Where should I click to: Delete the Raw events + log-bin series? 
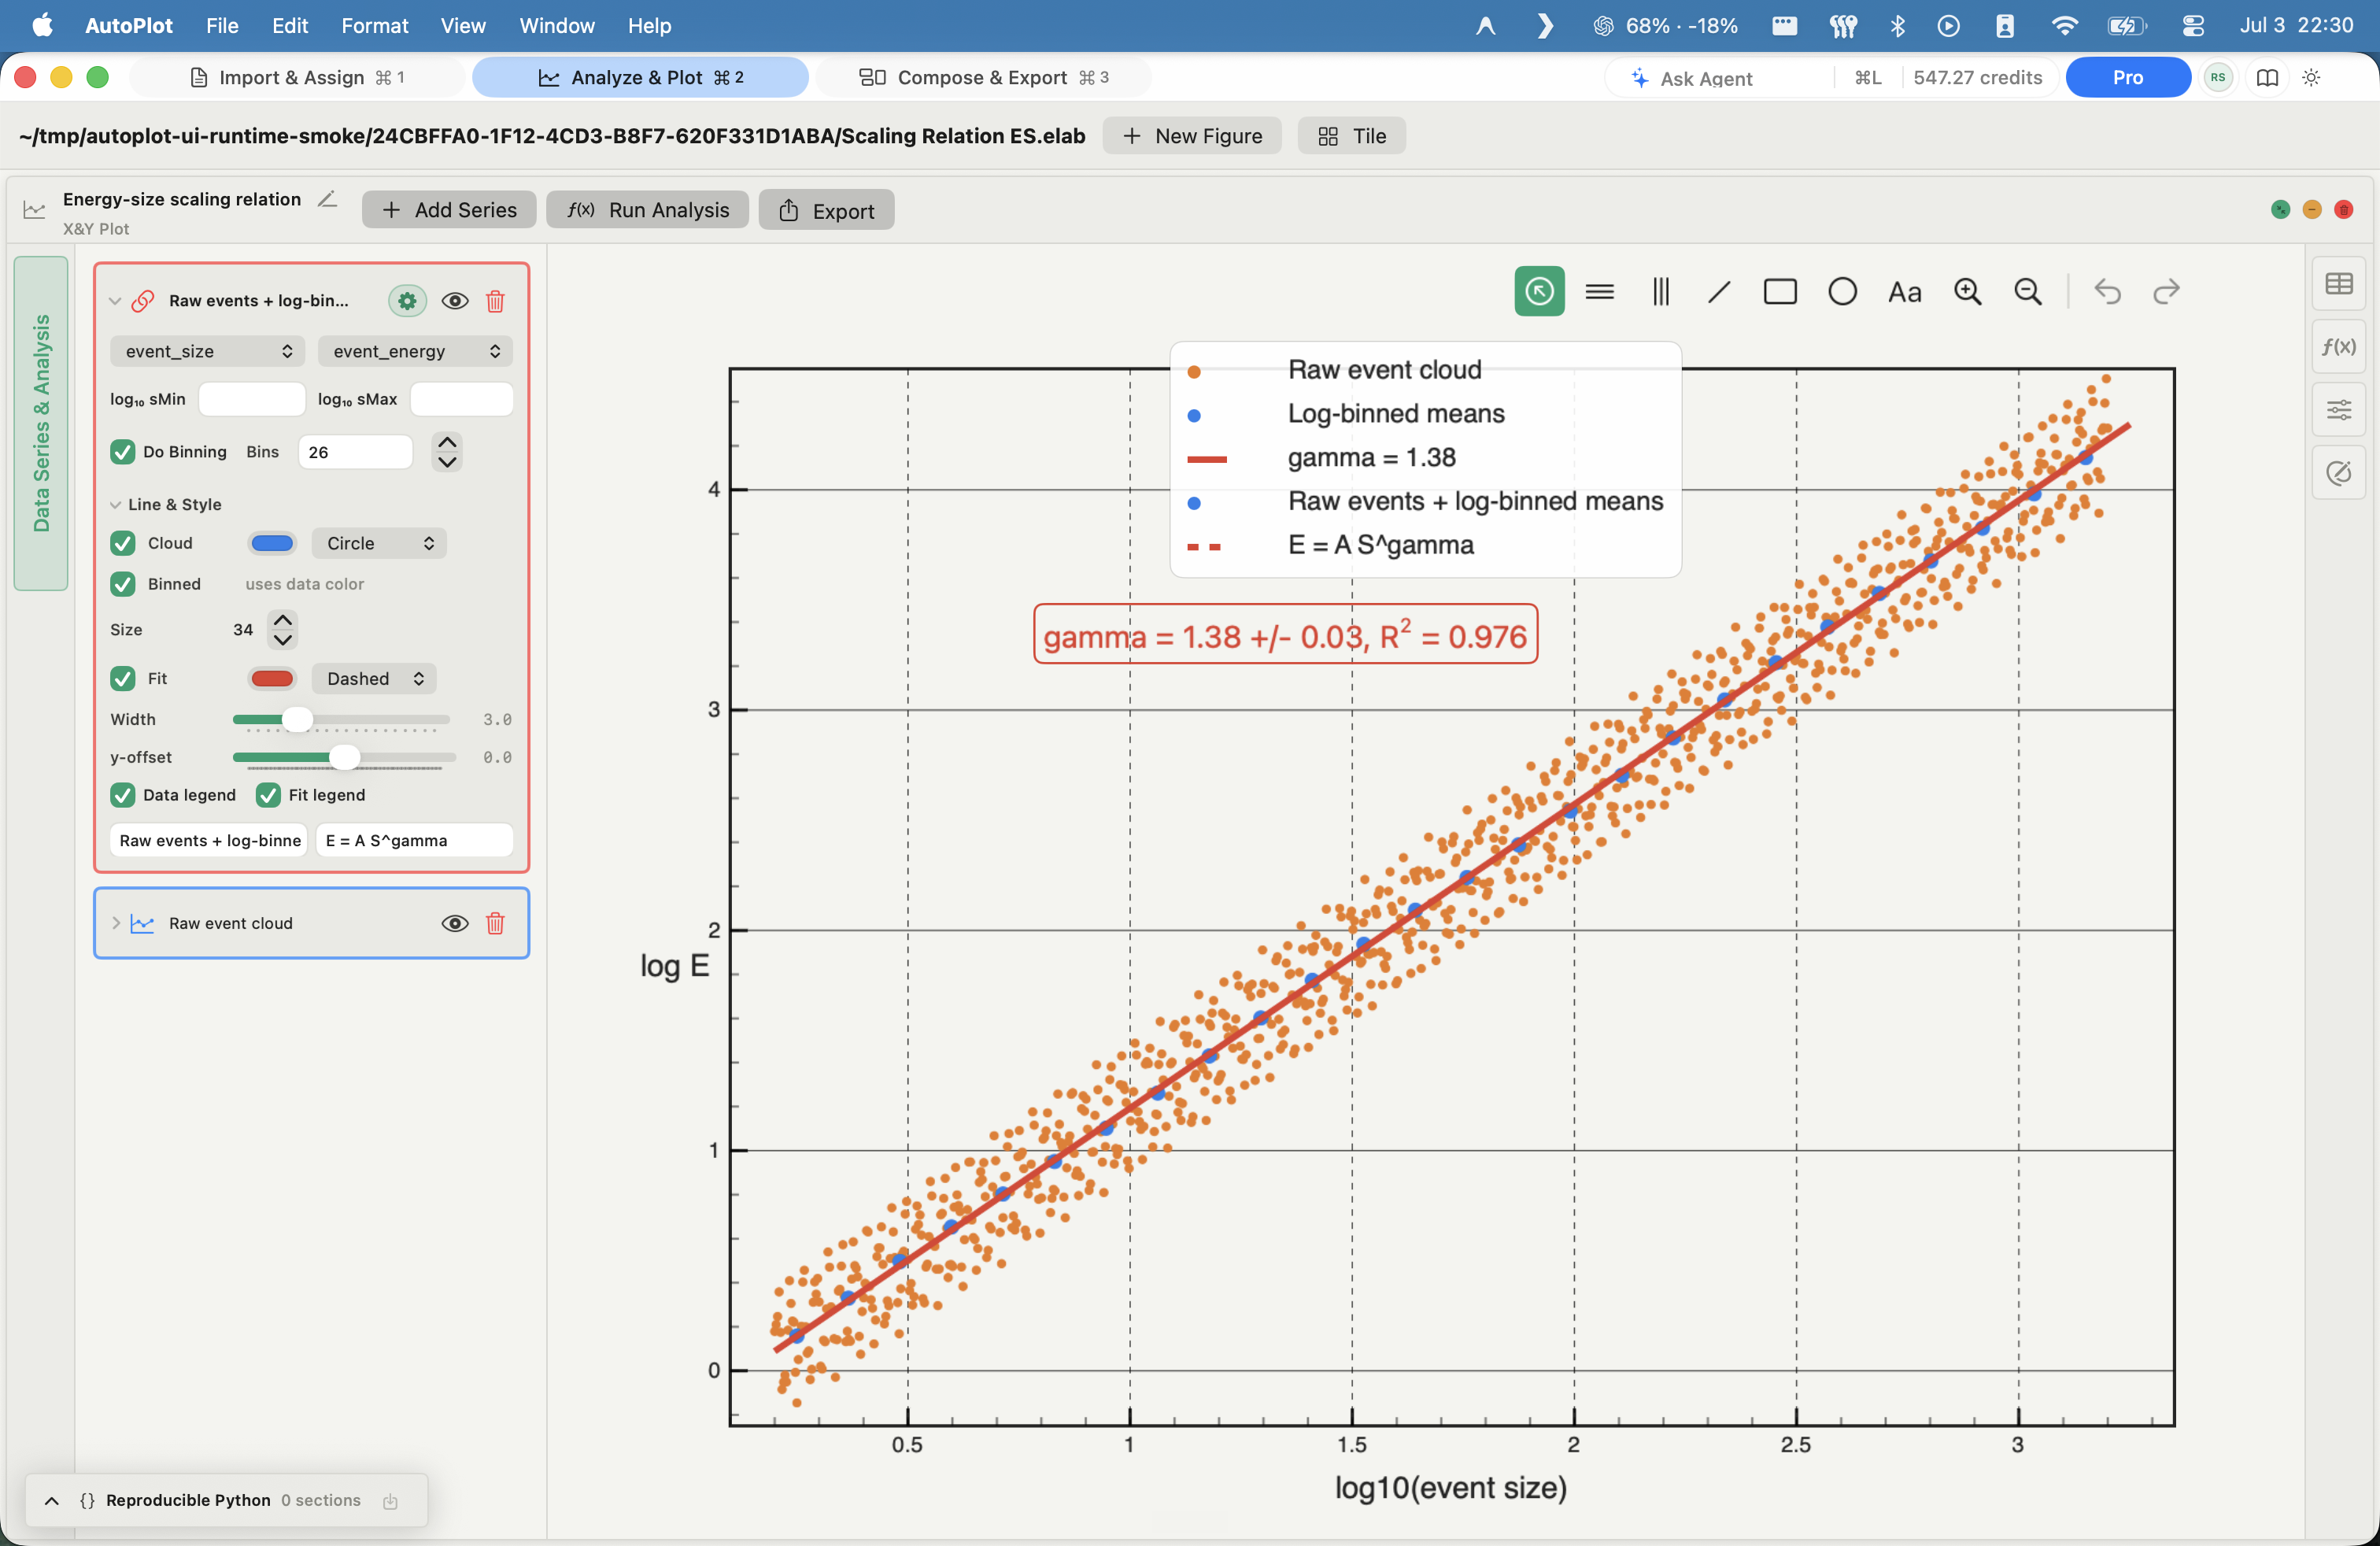click(x=495, y=300)
